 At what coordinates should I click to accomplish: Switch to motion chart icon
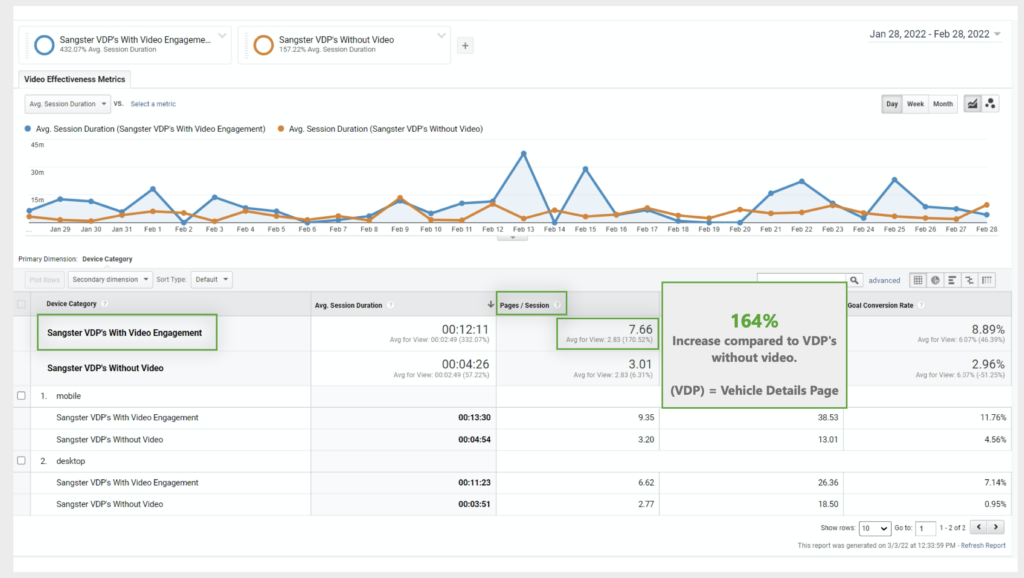pyautogui.click(x=991, y=104)
